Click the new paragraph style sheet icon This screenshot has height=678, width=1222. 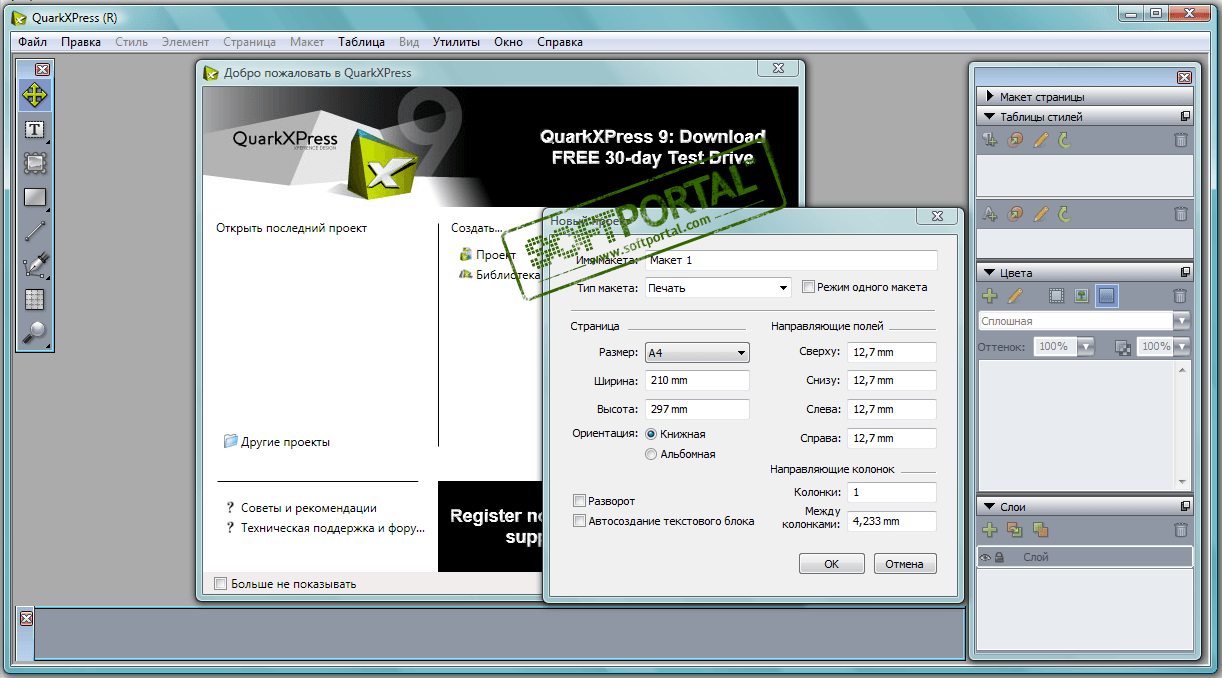pyautogui.click(x=990, y=140)
